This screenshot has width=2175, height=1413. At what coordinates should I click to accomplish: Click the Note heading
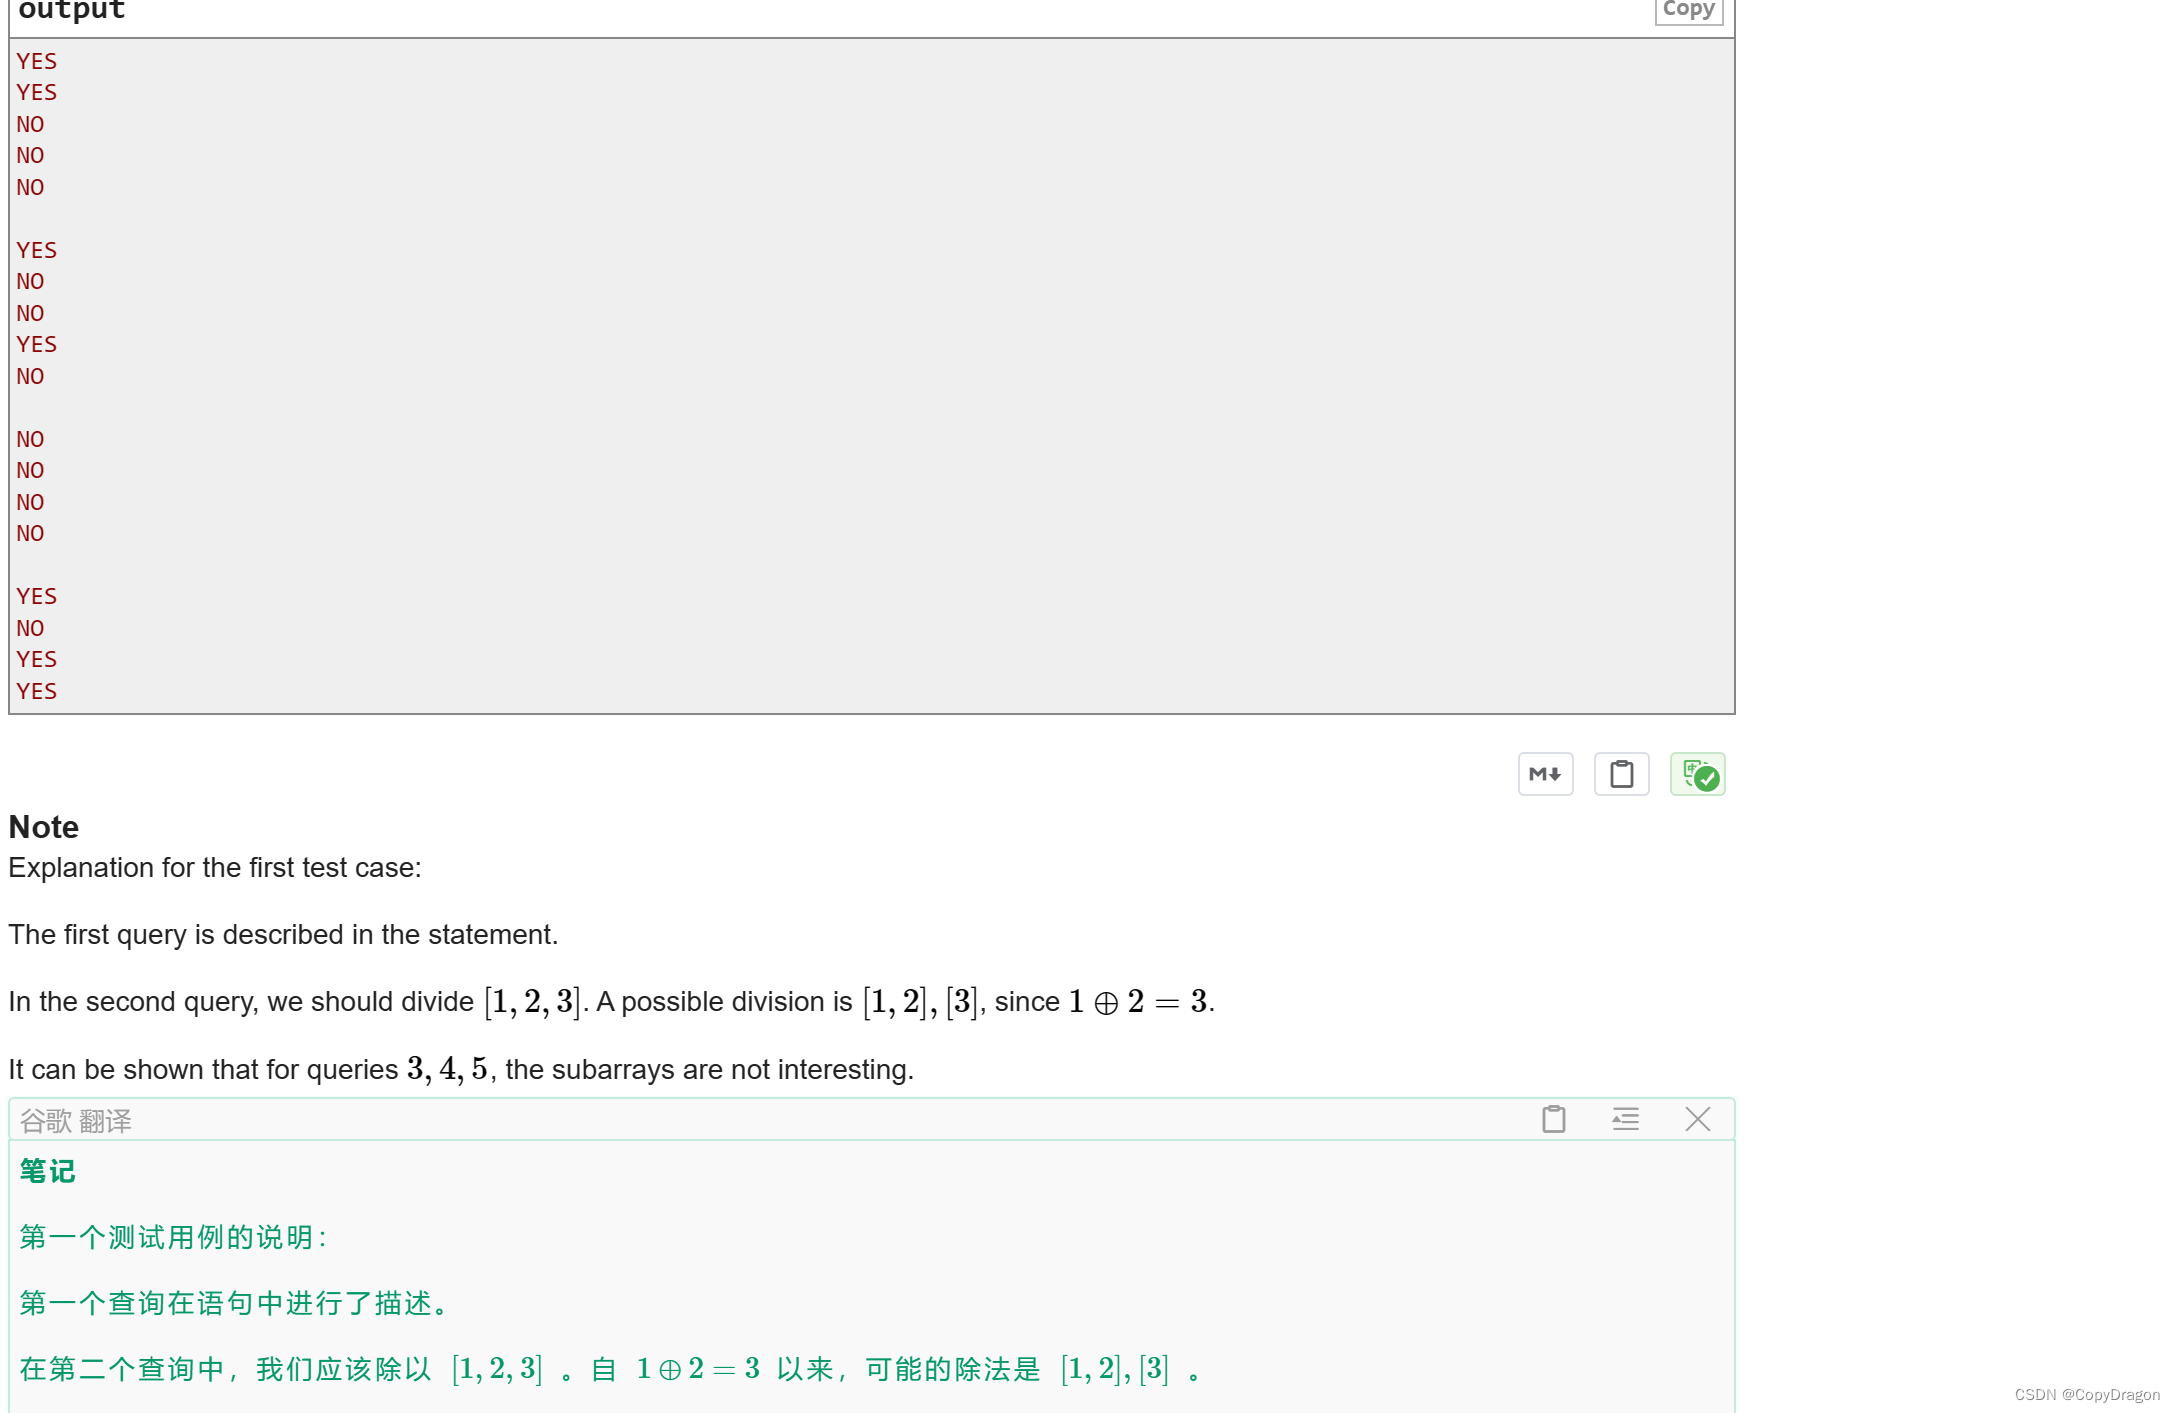point(44,827)
